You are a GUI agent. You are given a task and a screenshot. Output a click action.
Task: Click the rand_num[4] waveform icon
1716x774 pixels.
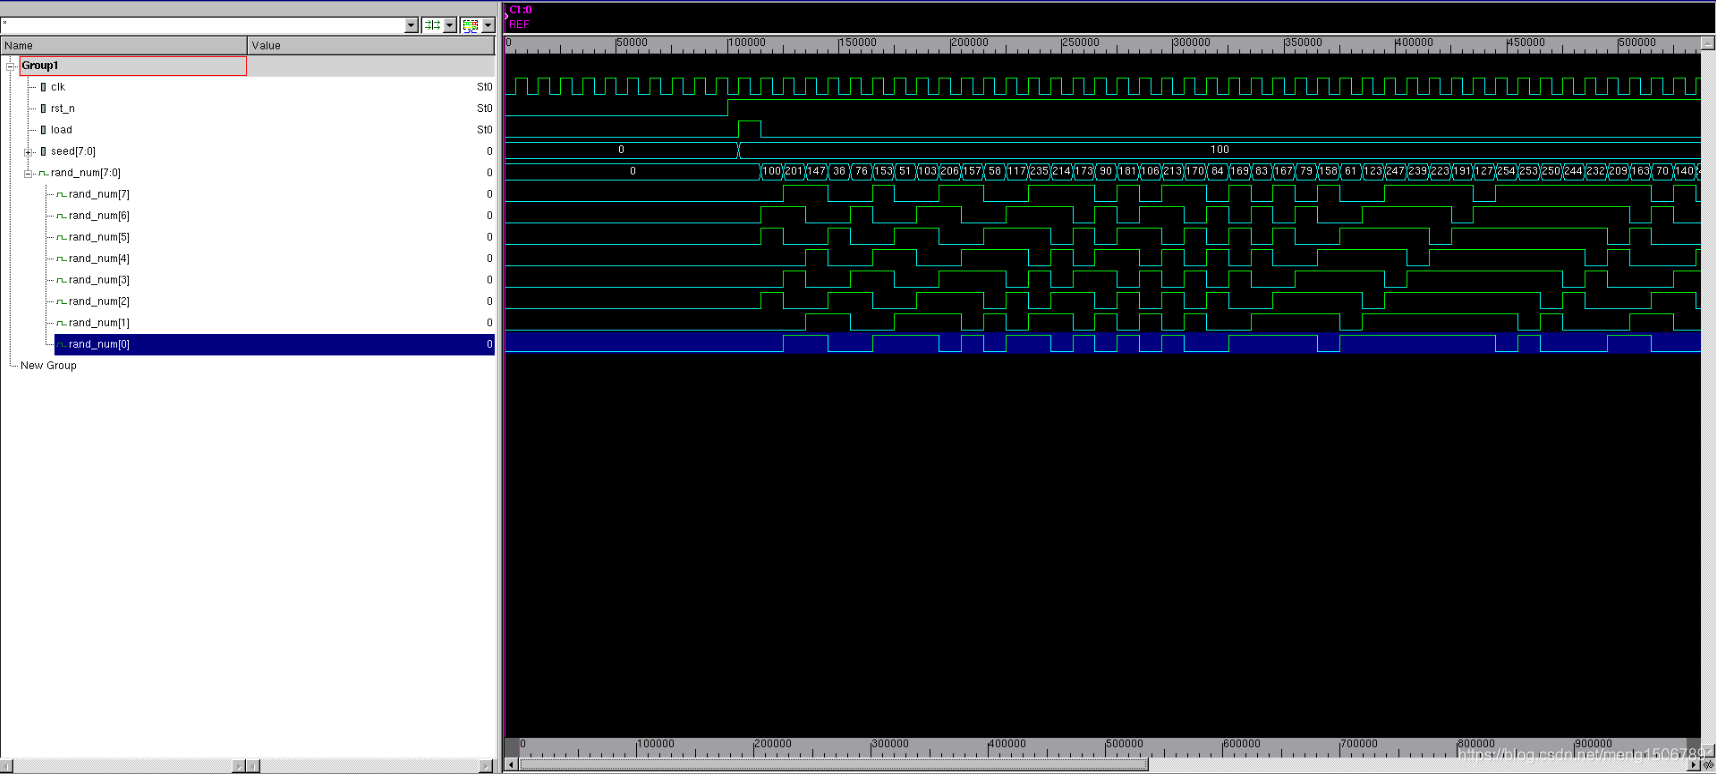coord(61,258)
